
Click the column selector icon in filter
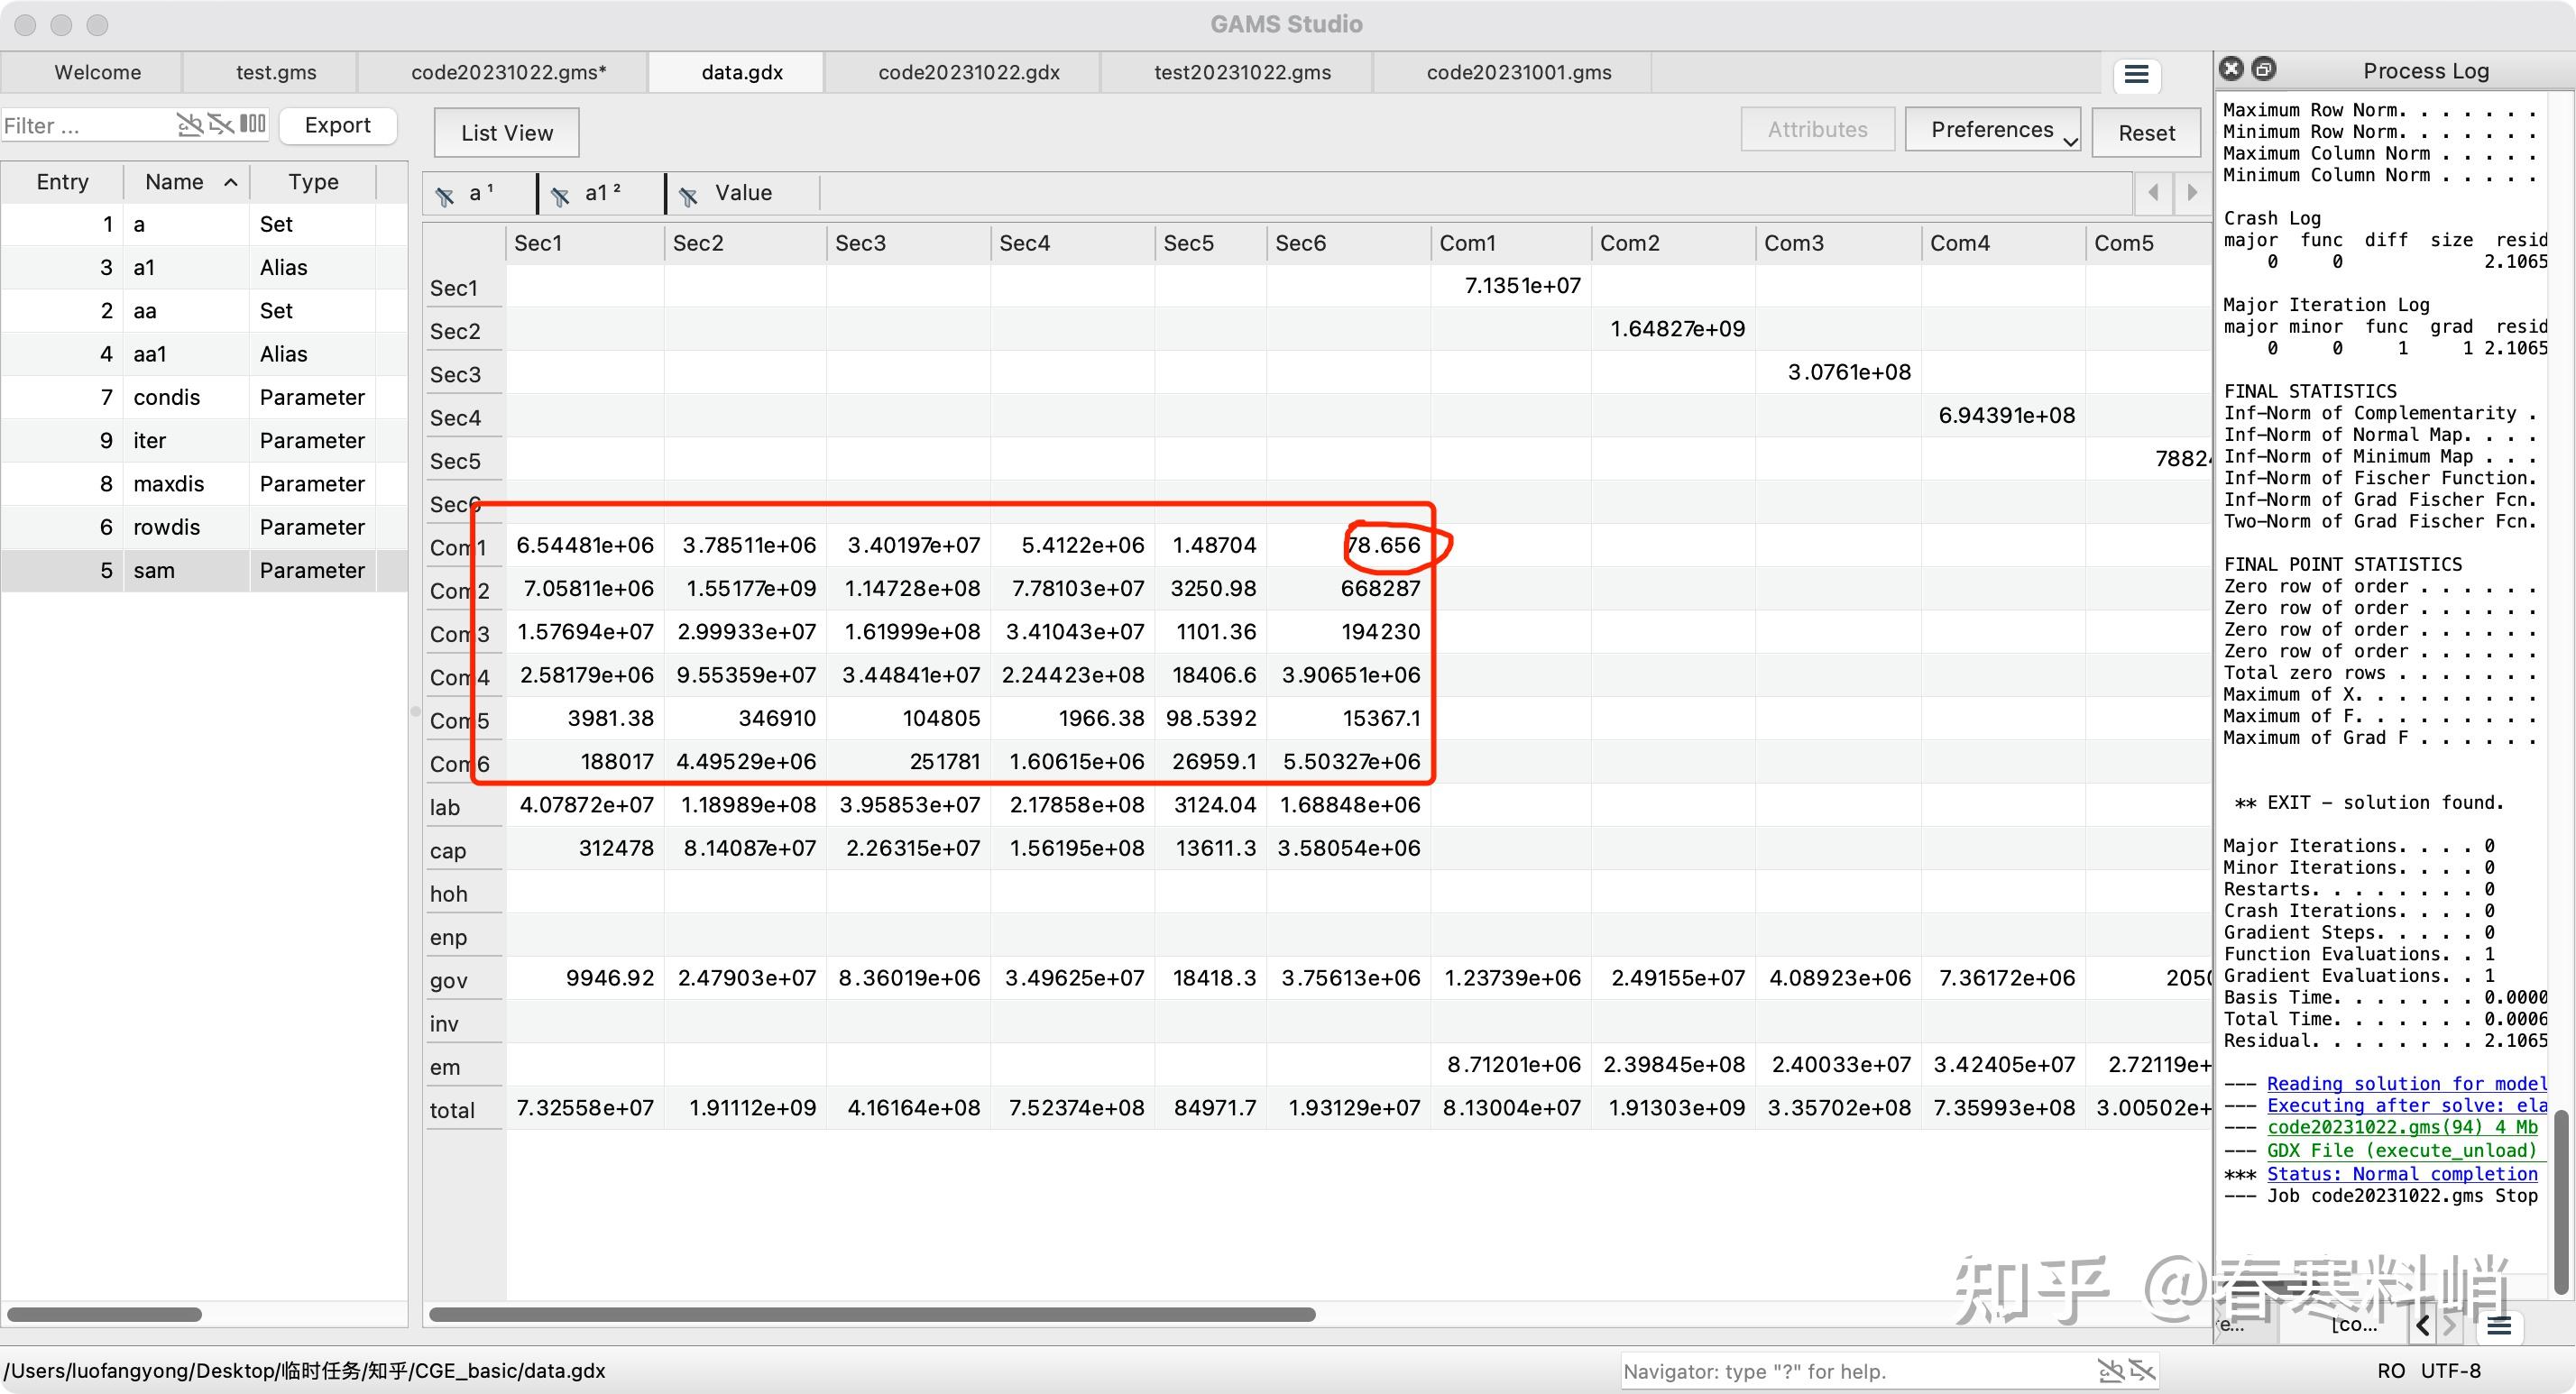[253, 125]
